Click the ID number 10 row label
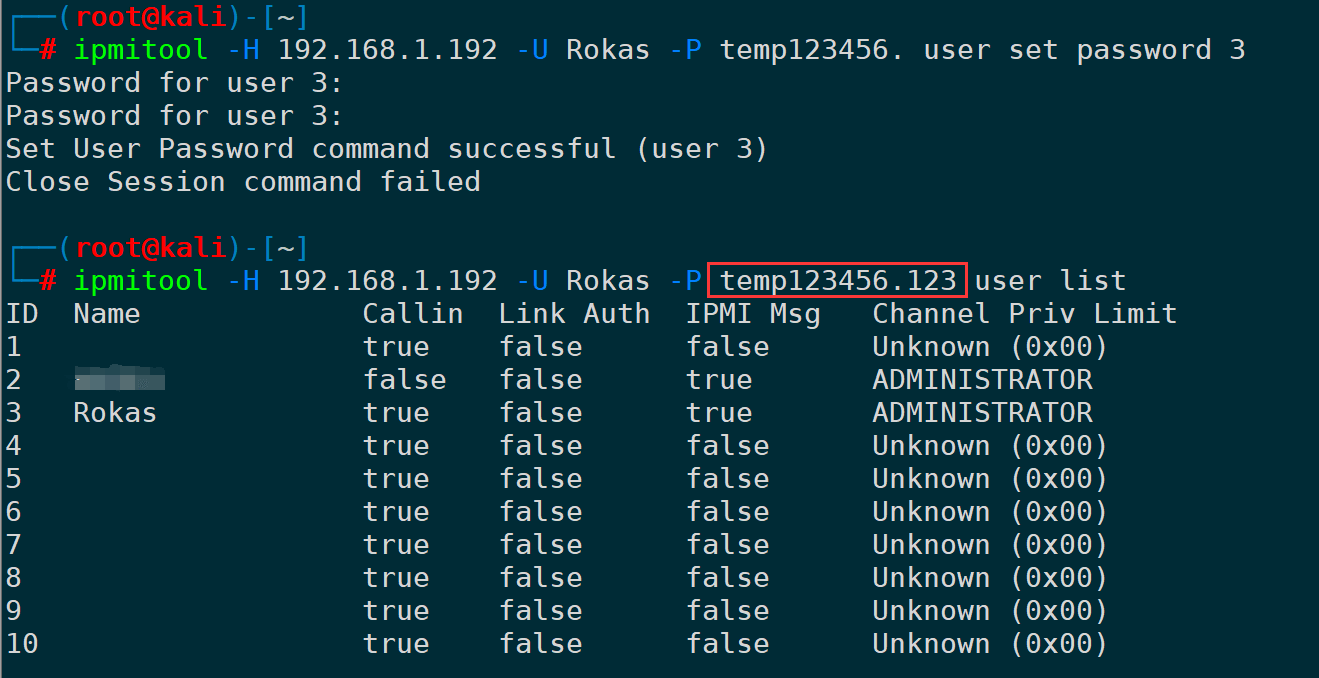The image size is (1319, 678). [22, 644]
